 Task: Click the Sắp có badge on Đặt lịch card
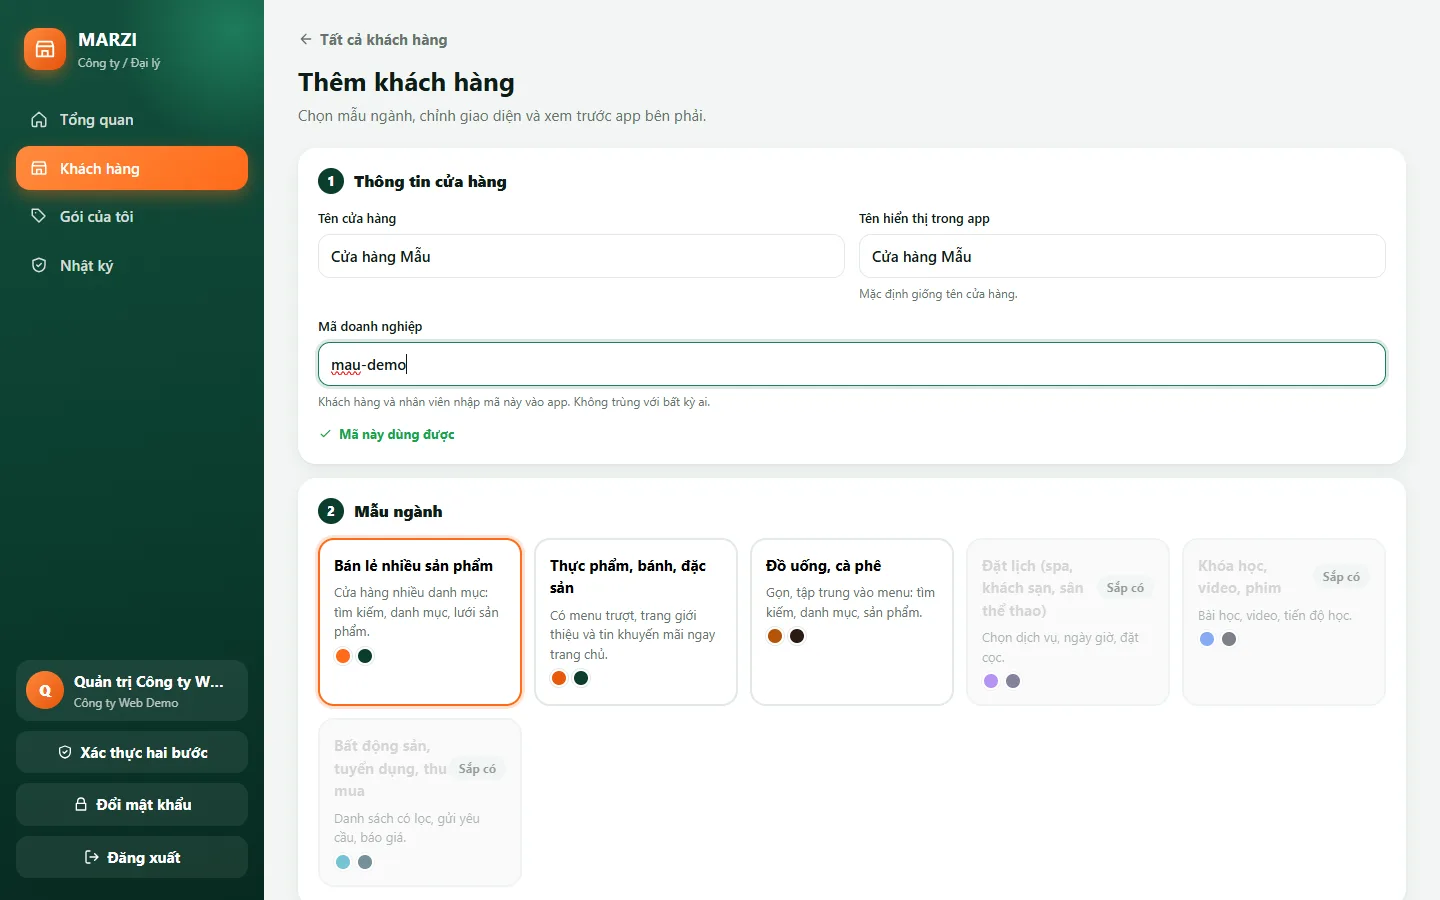tap(1125, 588)
